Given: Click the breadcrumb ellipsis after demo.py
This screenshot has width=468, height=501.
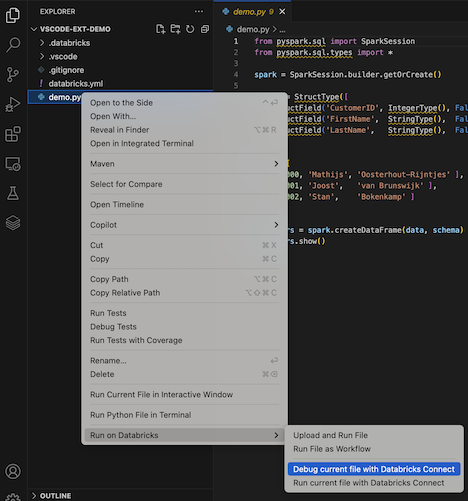Looking at the screenshot, I should point(282,30).
